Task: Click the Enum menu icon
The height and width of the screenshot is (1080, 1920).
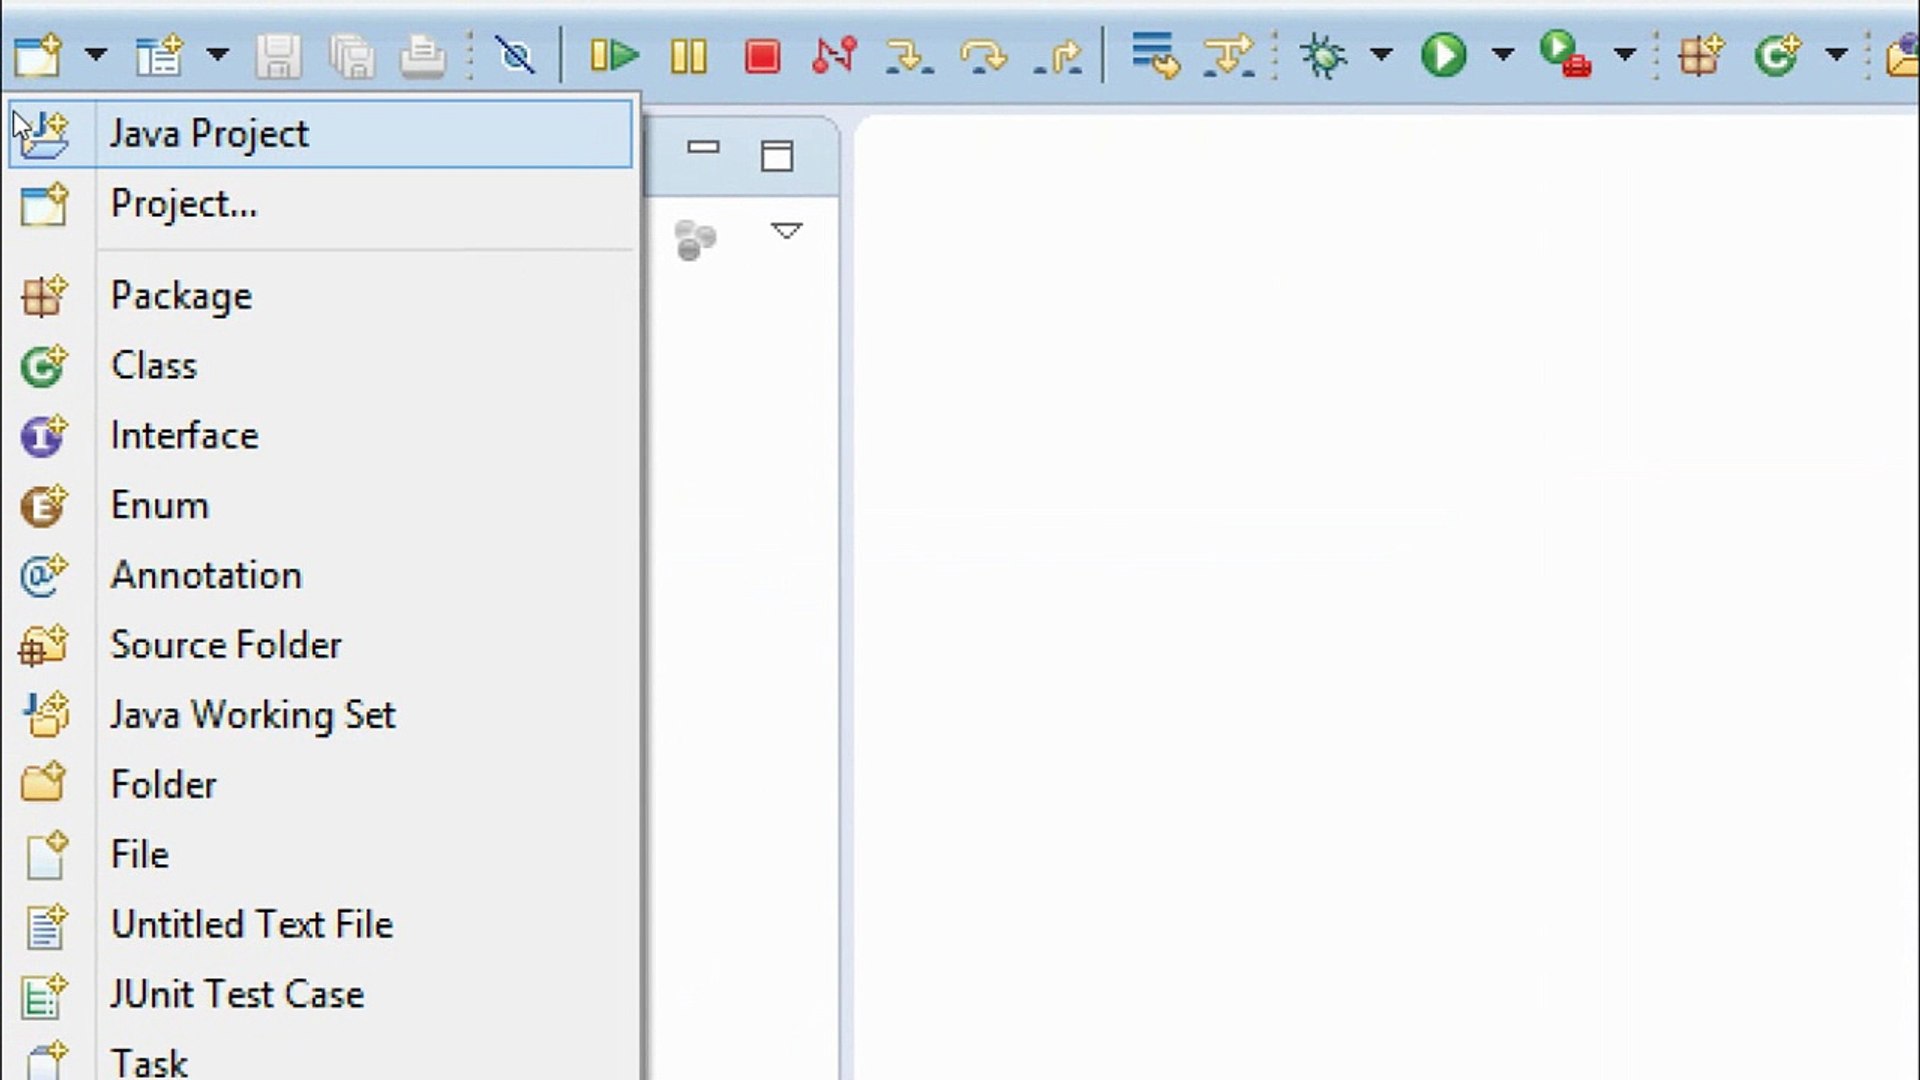Action: click(43, 506)
